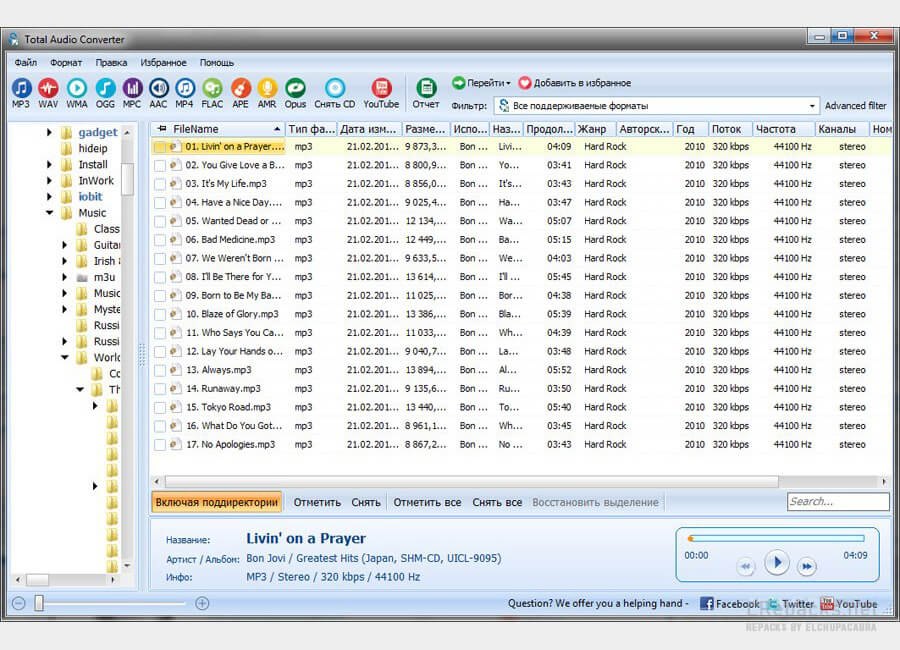Click Снять все to uncheck all

coord(497,502)
